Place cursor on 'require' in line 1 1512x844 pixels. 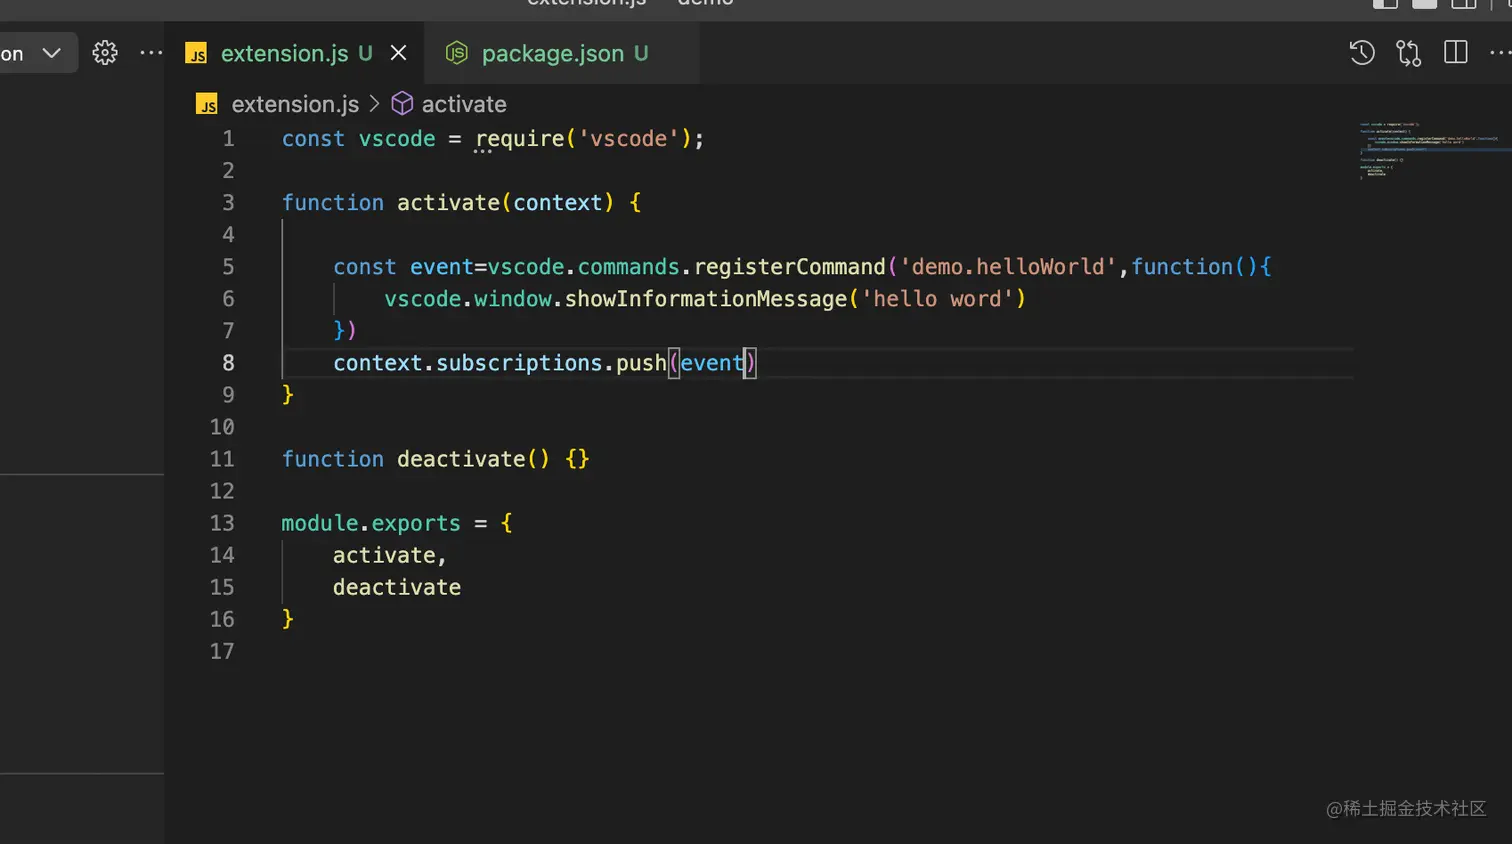[x=520, y=139]
